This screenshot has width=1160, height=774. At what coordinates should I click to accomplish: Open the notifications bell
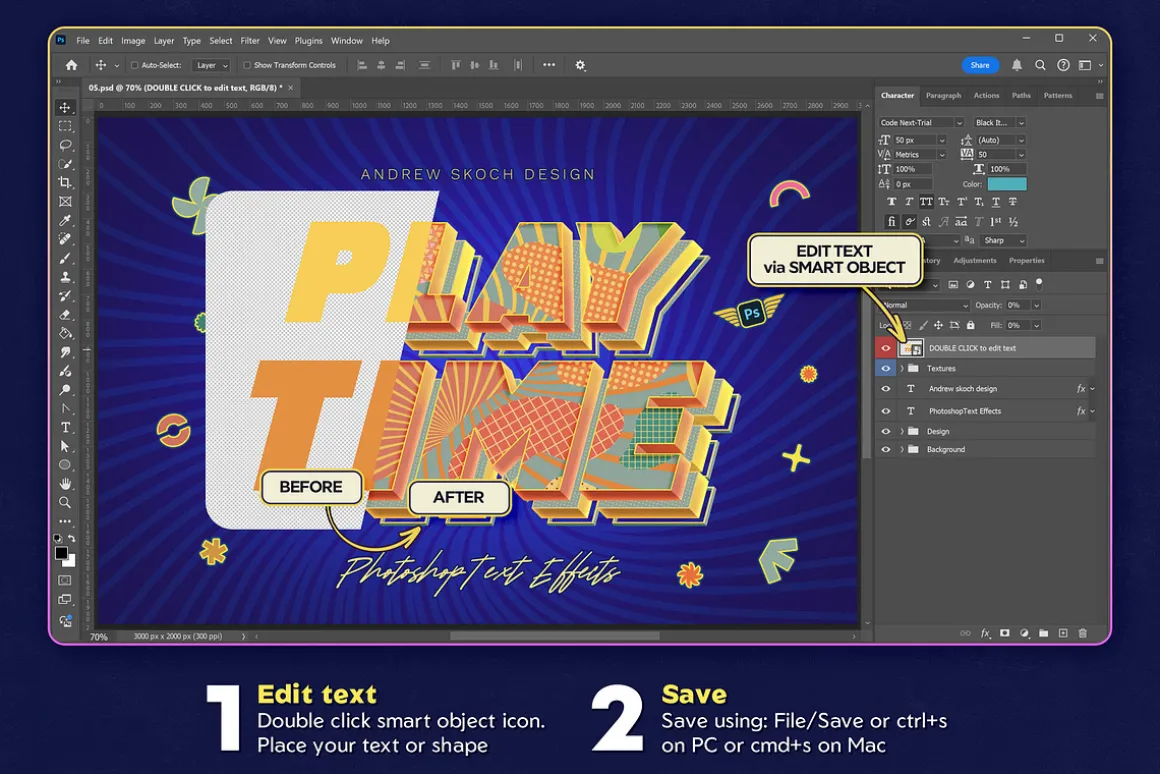pyautogui.click(x=1017, y=65)
